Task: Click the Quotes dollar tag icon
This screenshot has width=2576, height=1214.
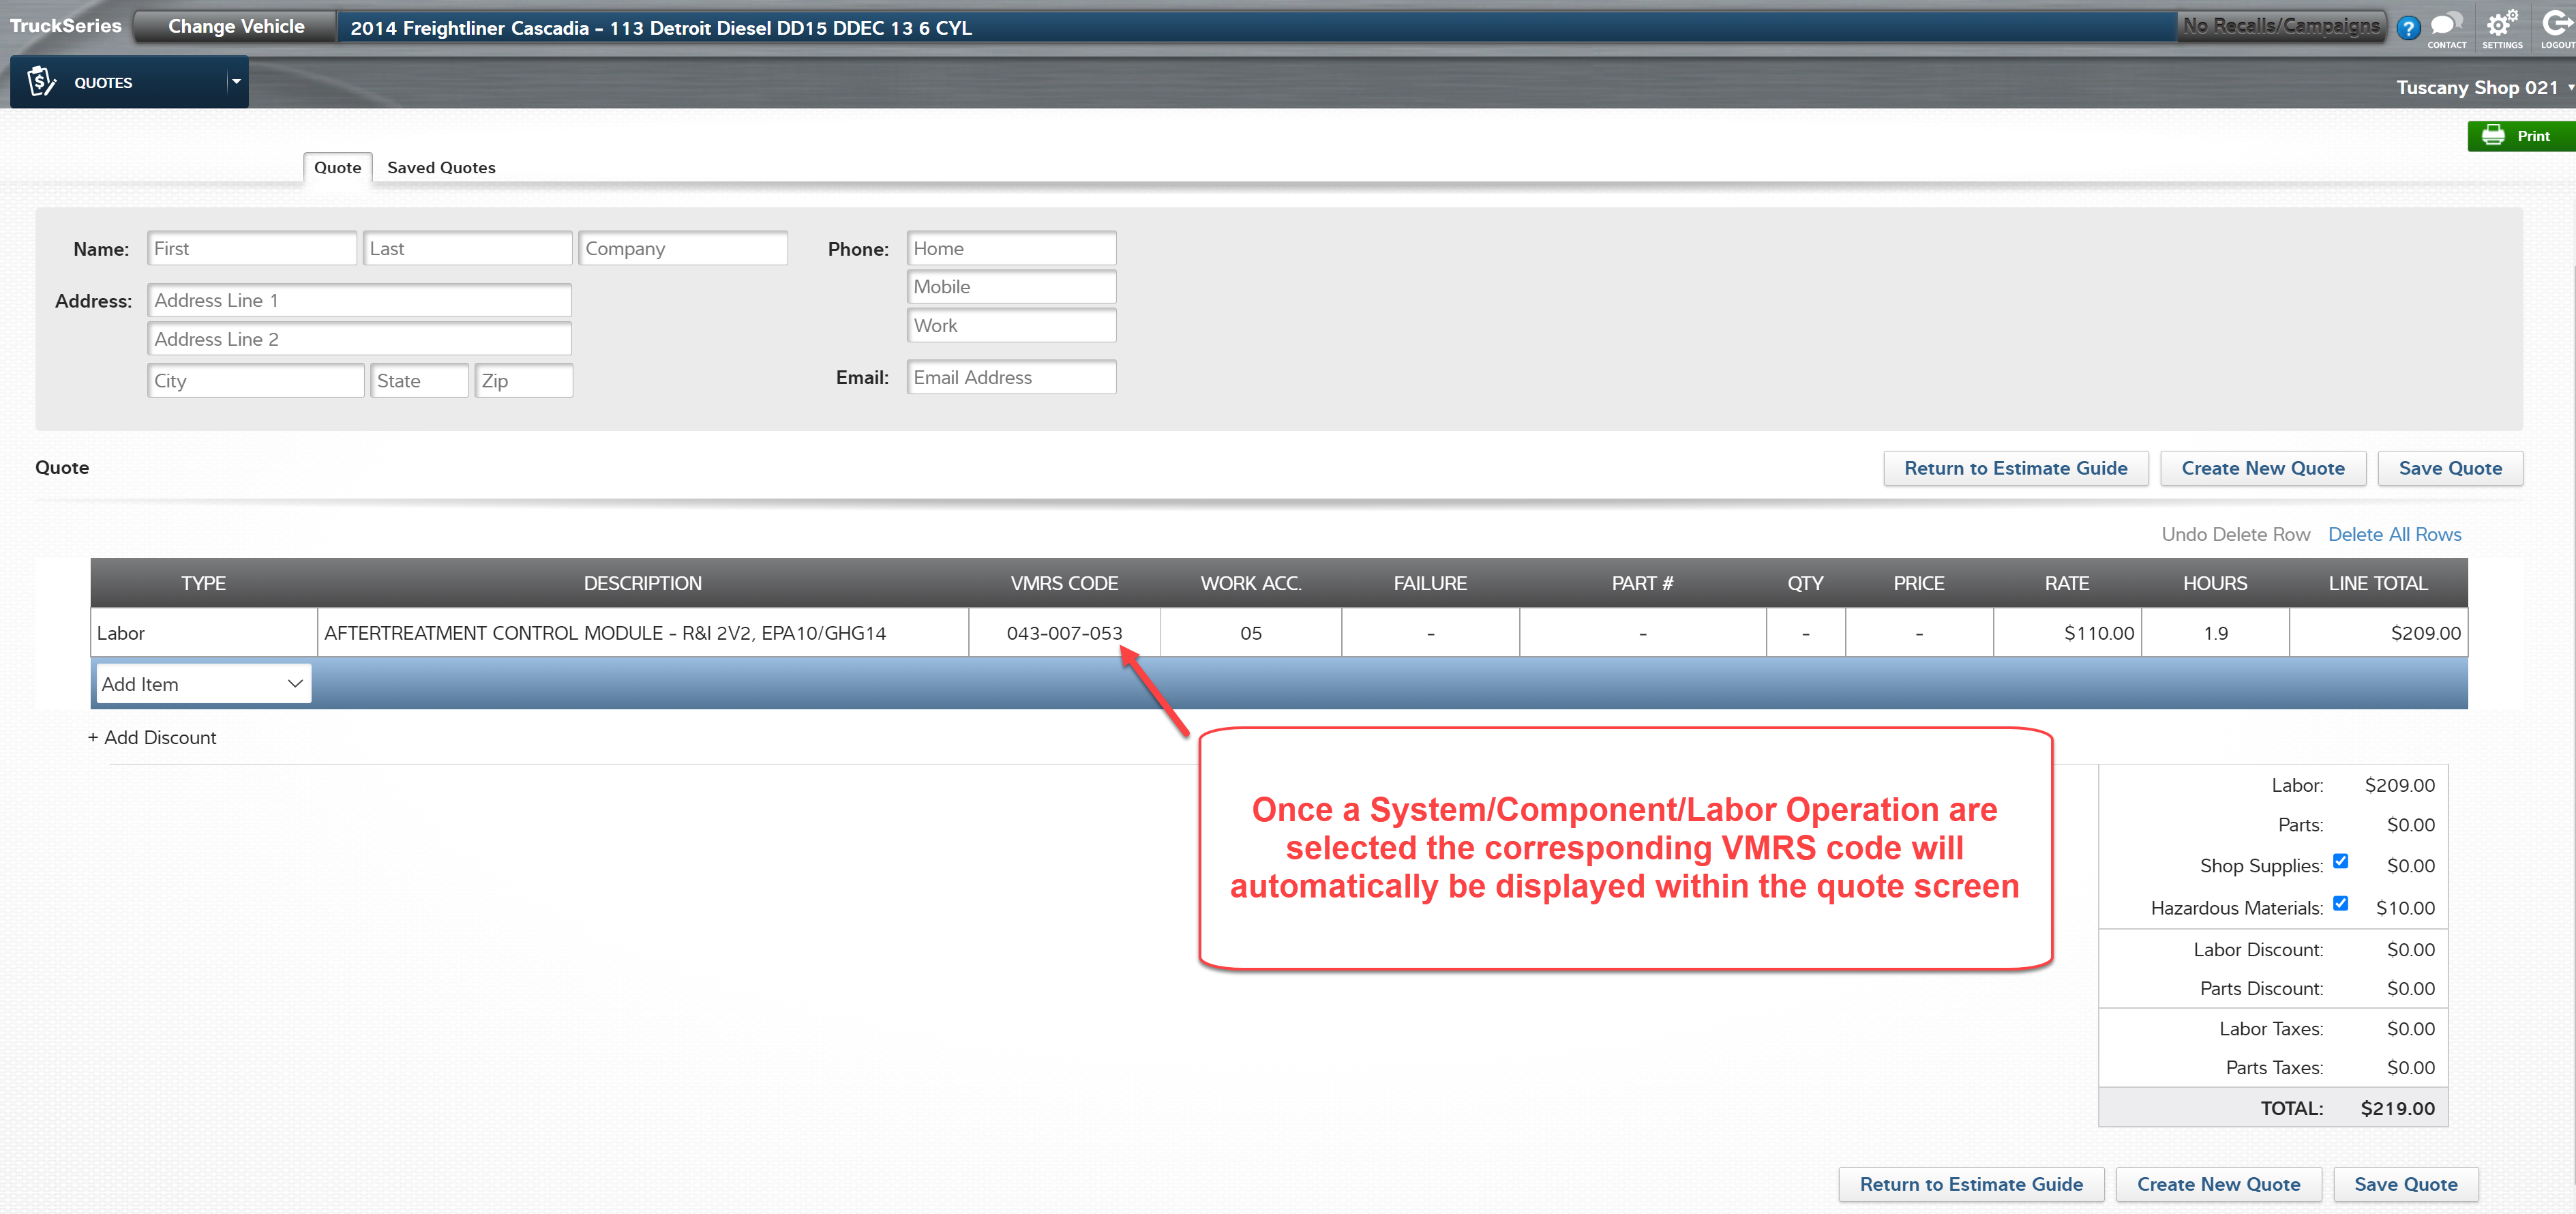Action: 41,82
